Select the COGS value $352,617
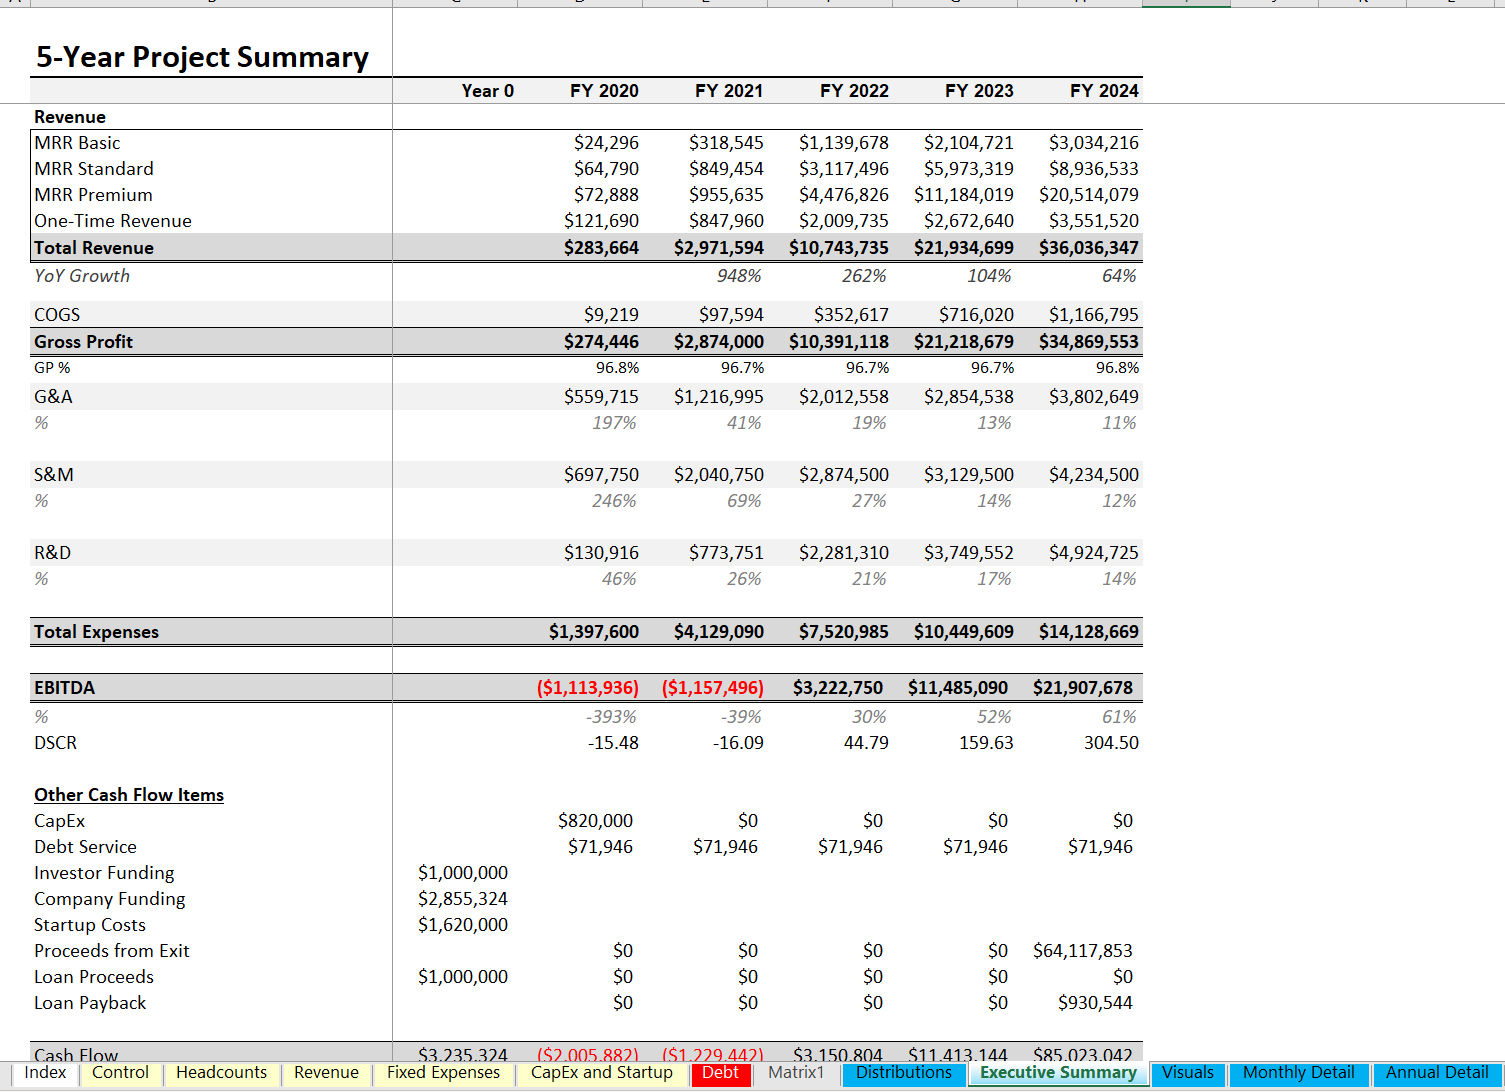This screenshot has width=1505, height=1092. [851, 315]
